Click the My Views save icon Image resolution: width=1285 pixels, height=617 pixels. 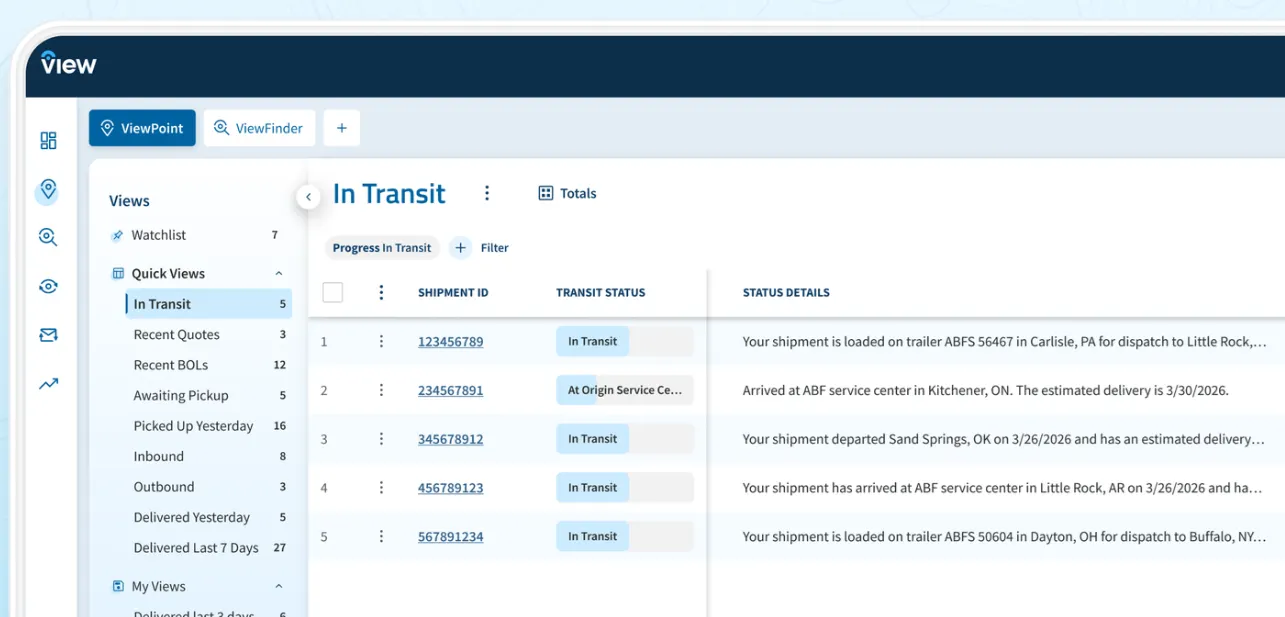point(118,587)
